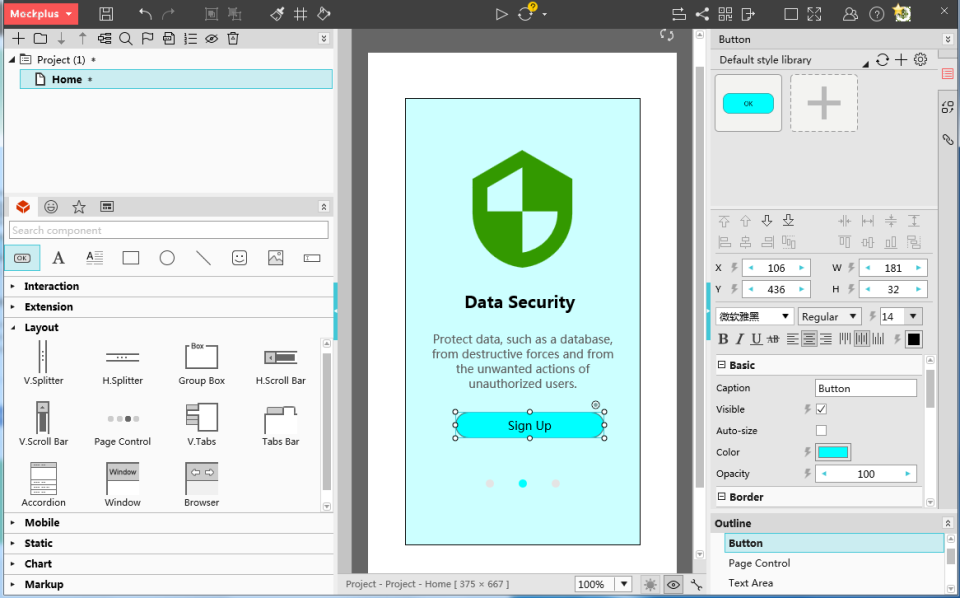Select the circle shape tool
960x598 pixels.
point(167,258)
